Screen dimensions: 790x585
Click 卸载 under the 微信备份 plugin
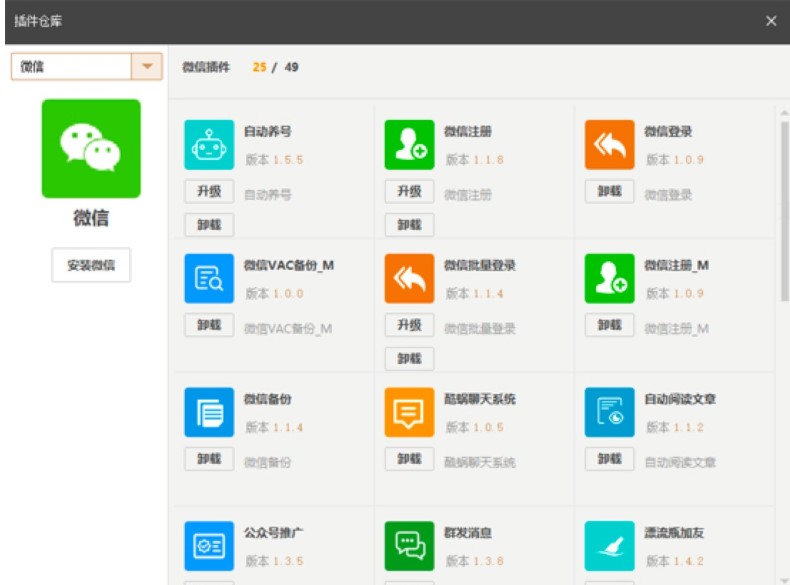(x=209, y=459)
